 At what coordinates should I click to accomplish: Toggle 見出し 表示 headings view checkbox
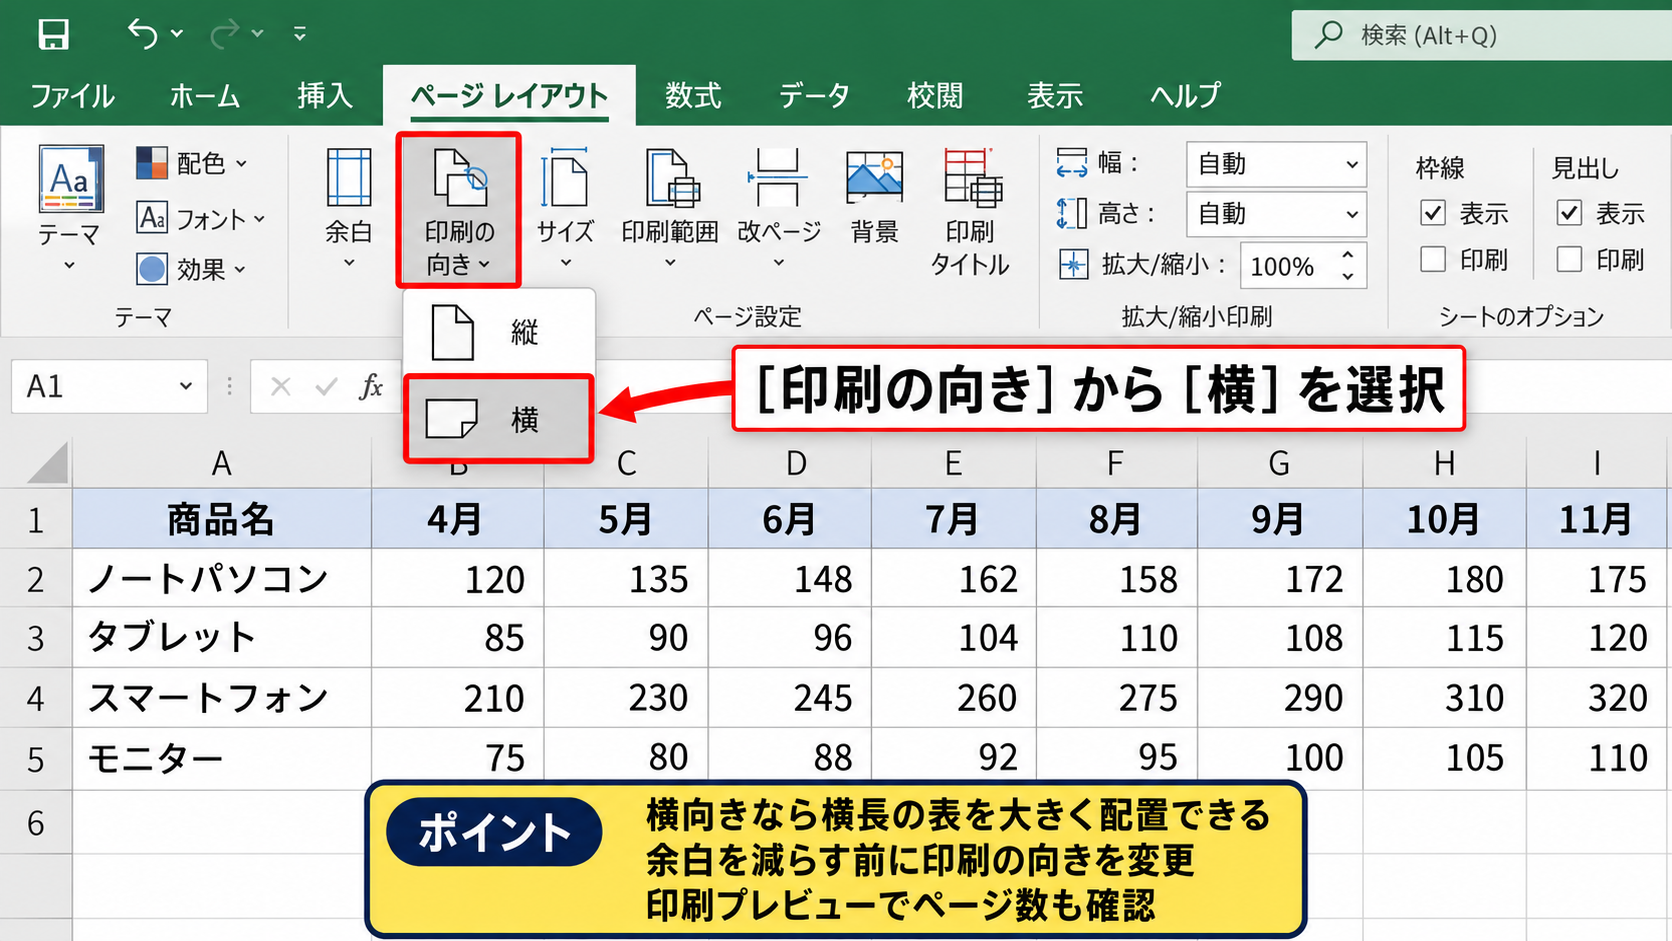pos(1569,213)
